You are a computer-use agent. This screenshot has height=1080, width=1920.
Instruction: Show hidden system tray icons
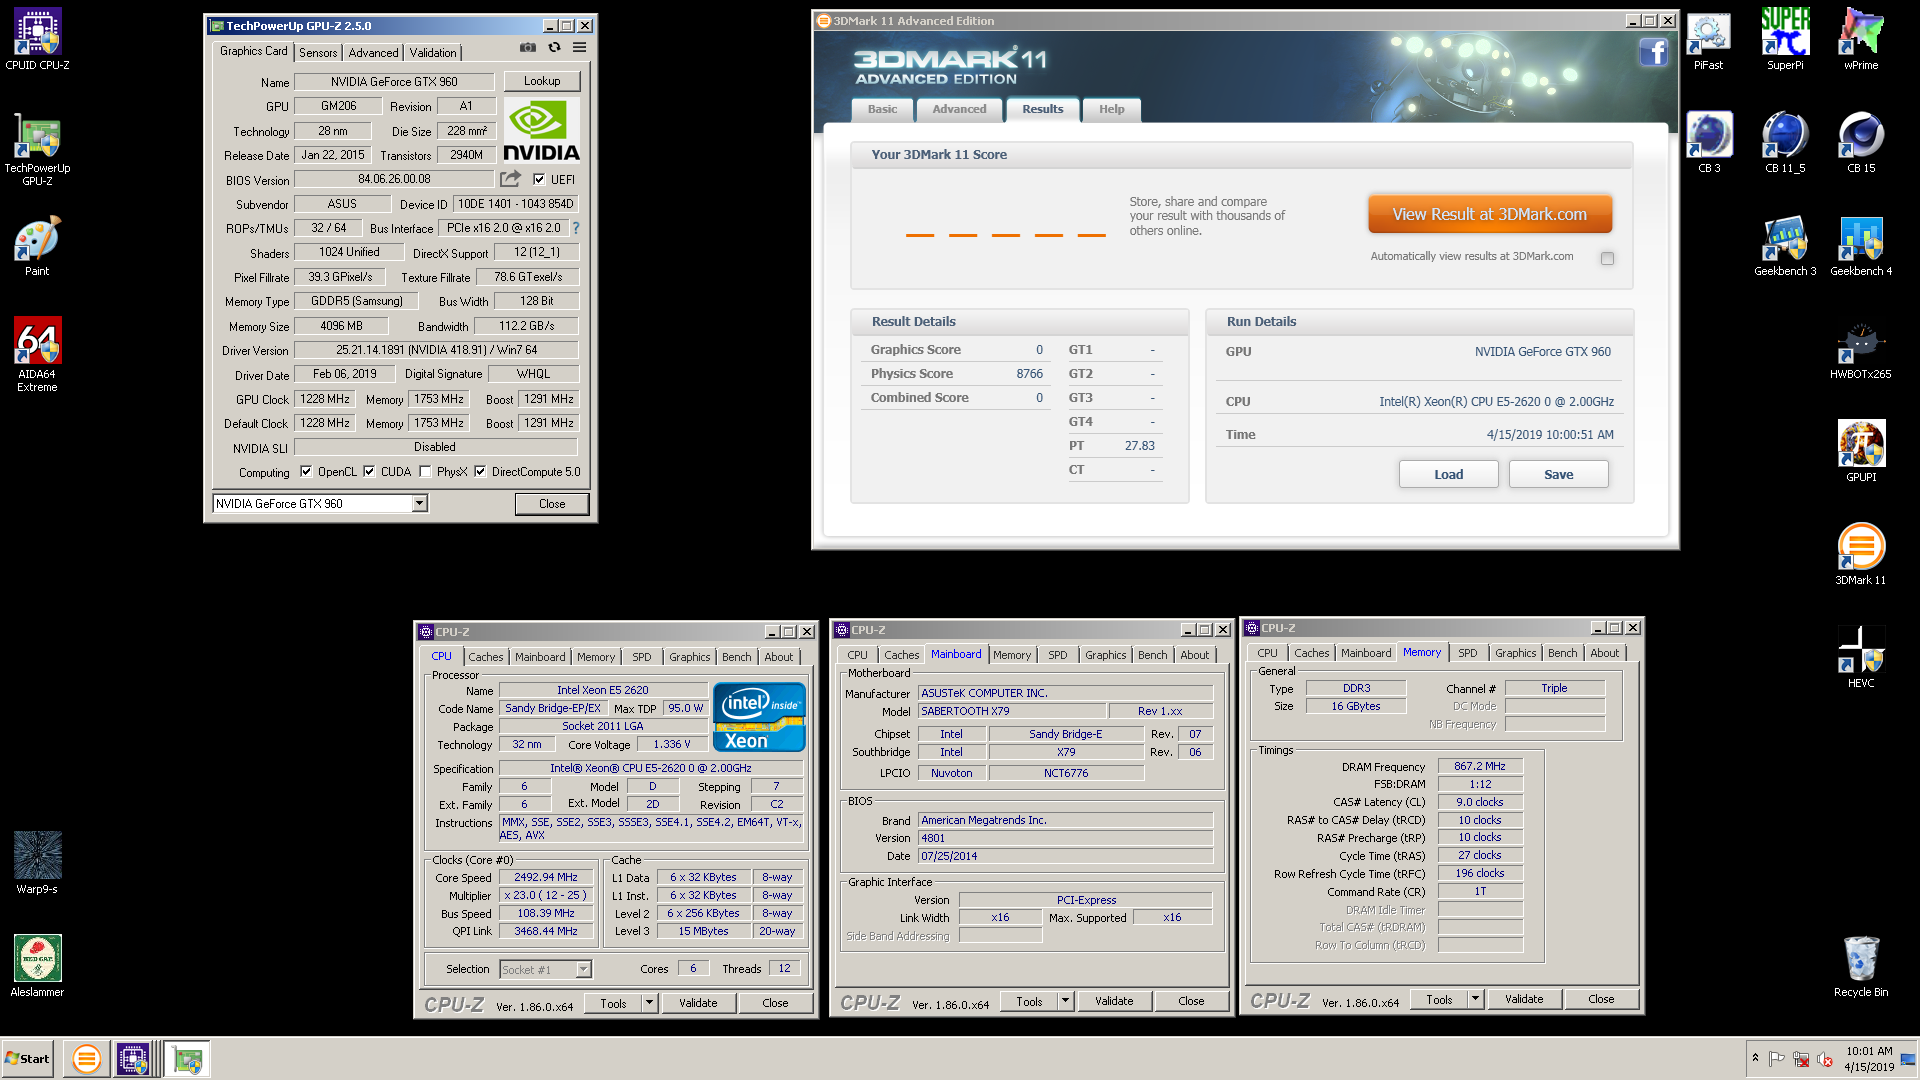[x=1755, y=1059]
